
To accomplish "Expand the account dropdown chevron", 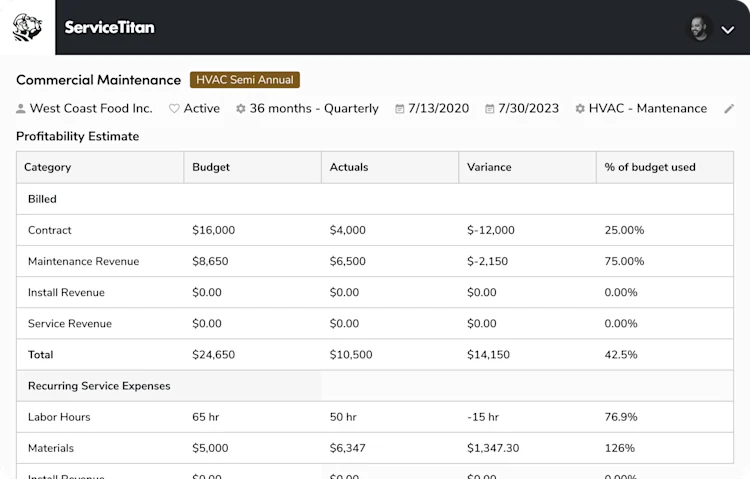I will pyautogui.click(x=728, y=30).
